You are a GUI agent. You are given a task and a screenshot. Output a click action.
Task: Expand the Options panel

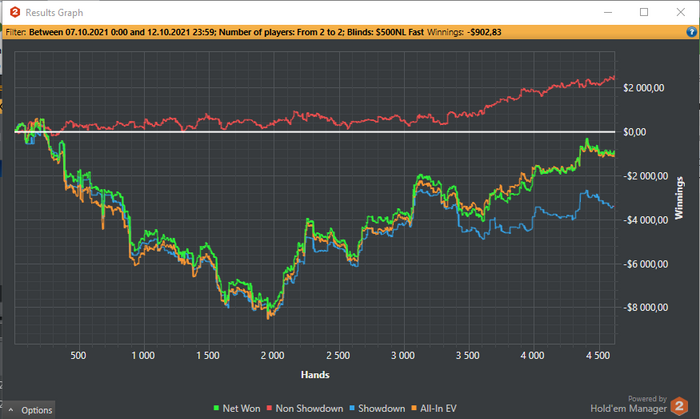30,410
